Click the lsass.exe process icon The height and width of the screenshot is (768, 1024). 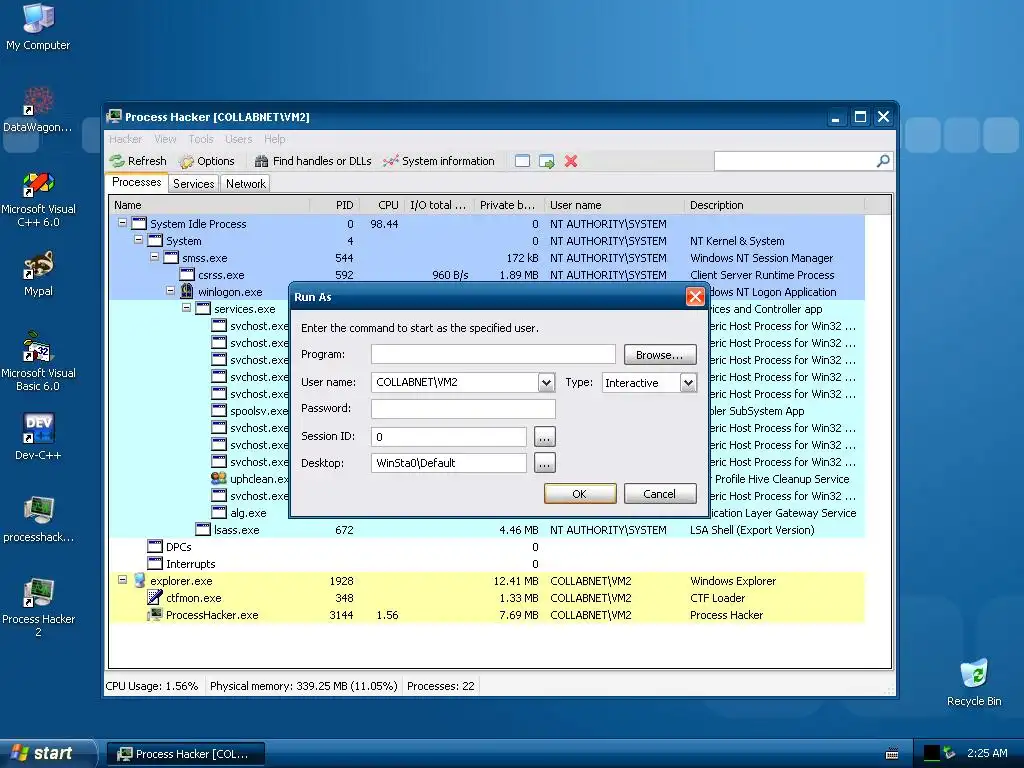click(203, 529)
